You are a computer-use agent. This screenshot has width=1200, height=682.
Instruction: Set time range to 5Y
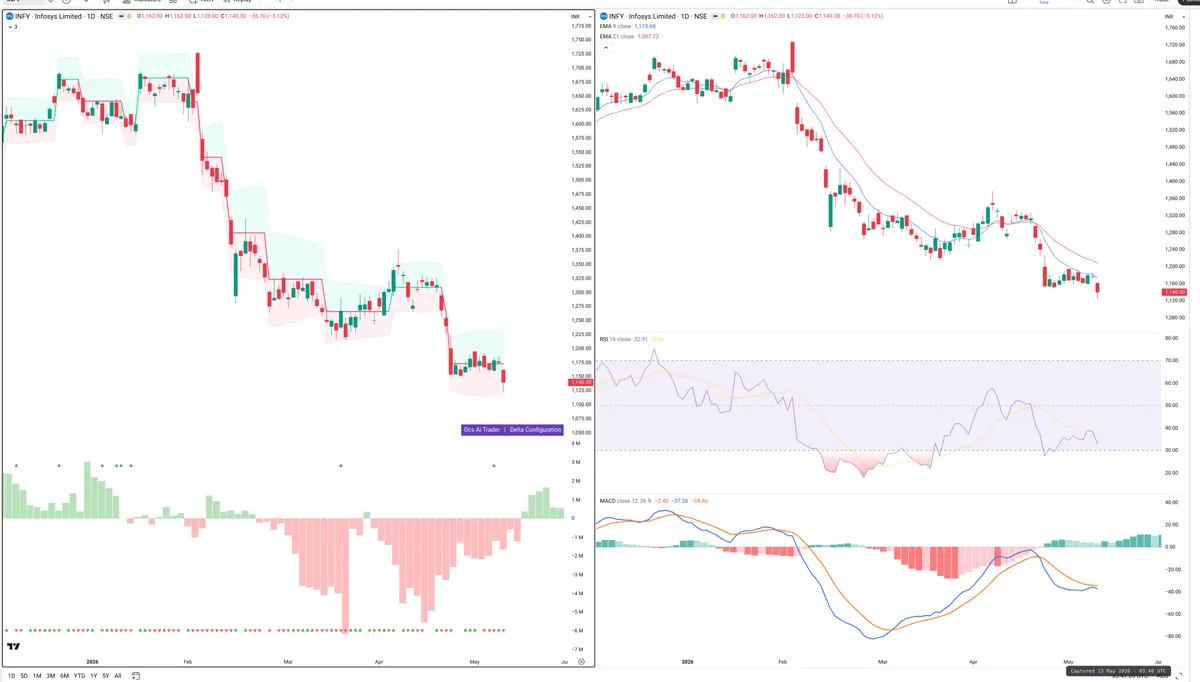click(x=106, y=676)
